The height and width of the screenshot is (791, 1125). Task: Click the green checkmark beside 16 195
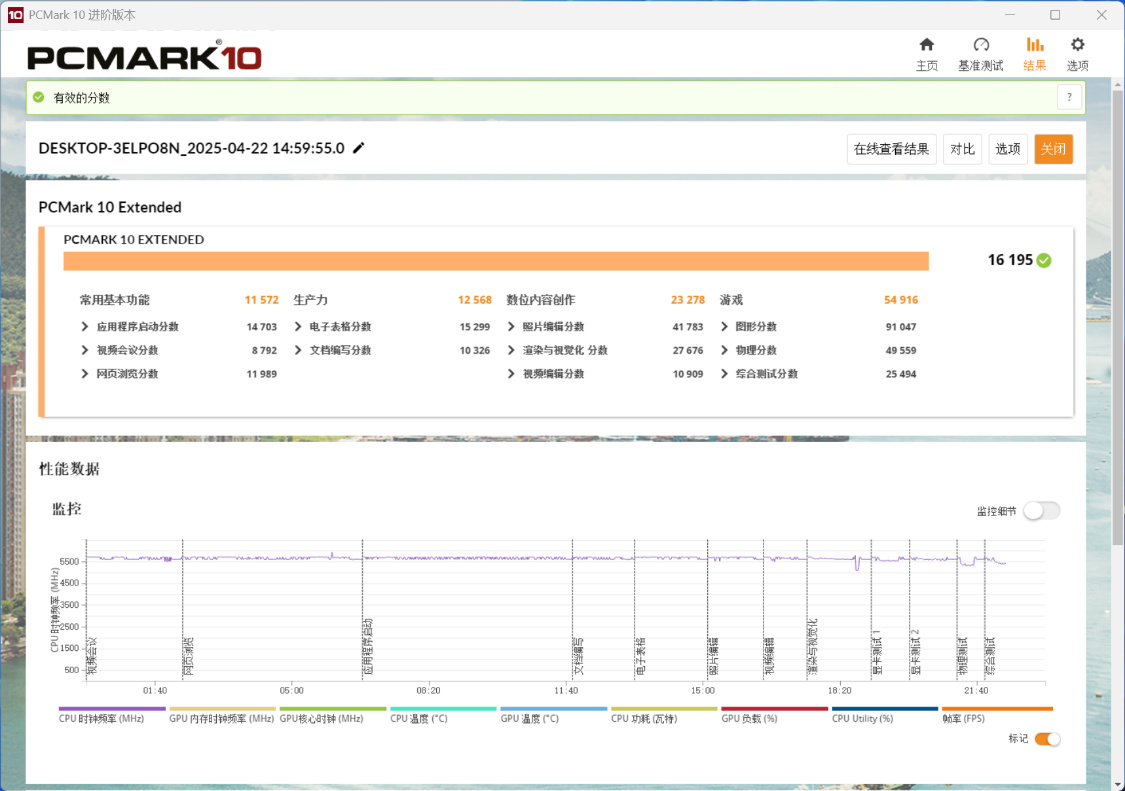1044,261
